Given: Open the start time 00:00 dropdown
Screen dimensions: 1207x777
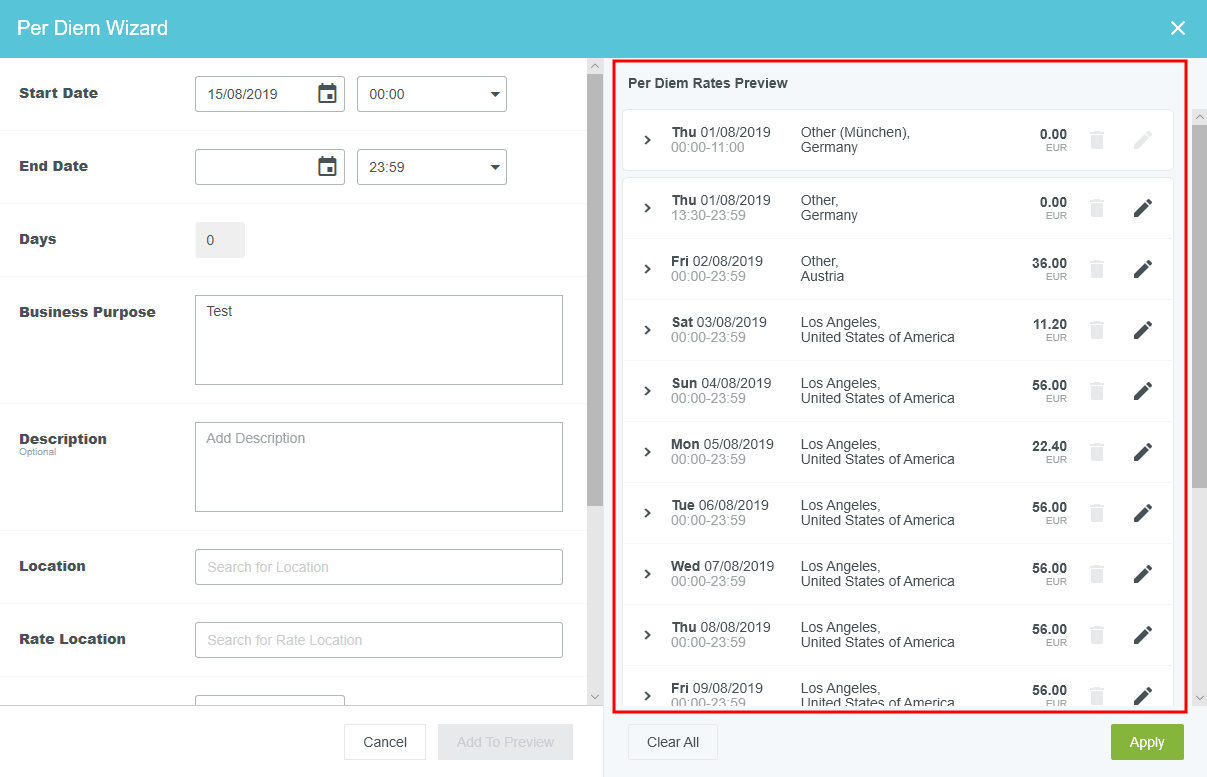Looking at the screenshot, I should coord(432,94).
